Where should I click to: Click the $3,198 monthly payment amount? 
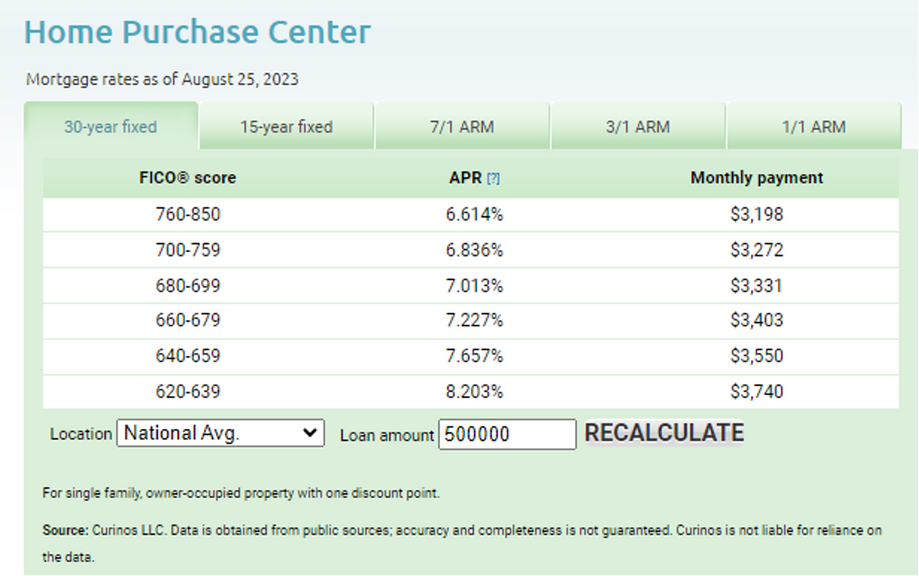(756, 214)
